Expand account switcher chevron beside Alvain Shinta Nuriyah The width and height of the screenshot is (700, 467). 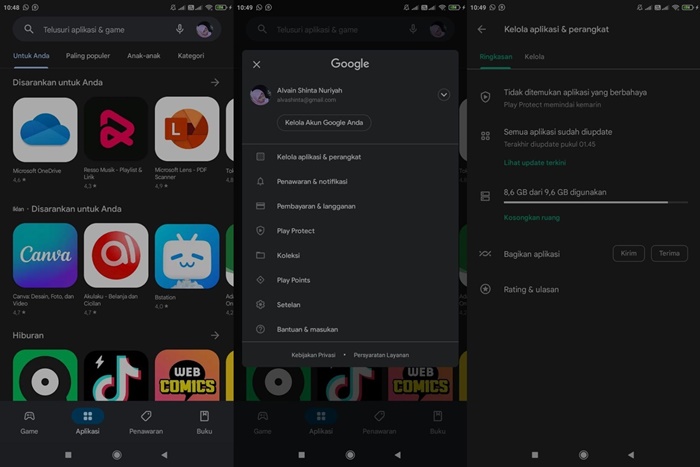[443, 95]
